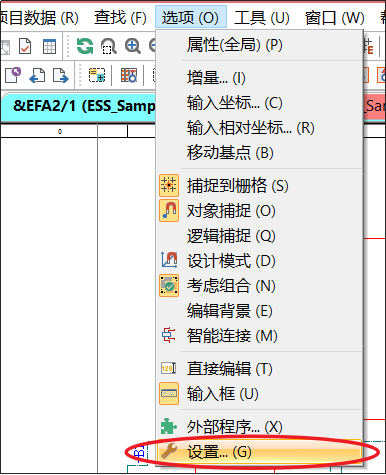Image resolution: width=386 pixels, height=475 pixels.
Task: Click the zoom in magnifier icon
Action: coord(133,46)
